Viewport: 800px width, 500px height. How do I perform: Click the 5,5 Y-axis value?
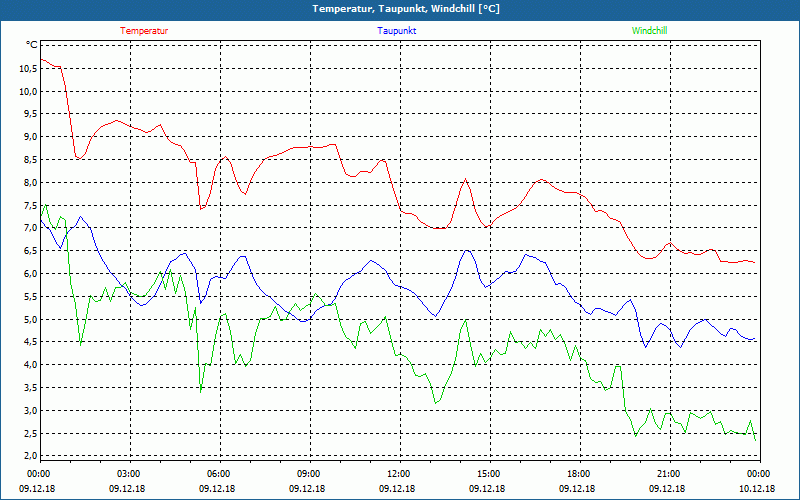(30, 296)
